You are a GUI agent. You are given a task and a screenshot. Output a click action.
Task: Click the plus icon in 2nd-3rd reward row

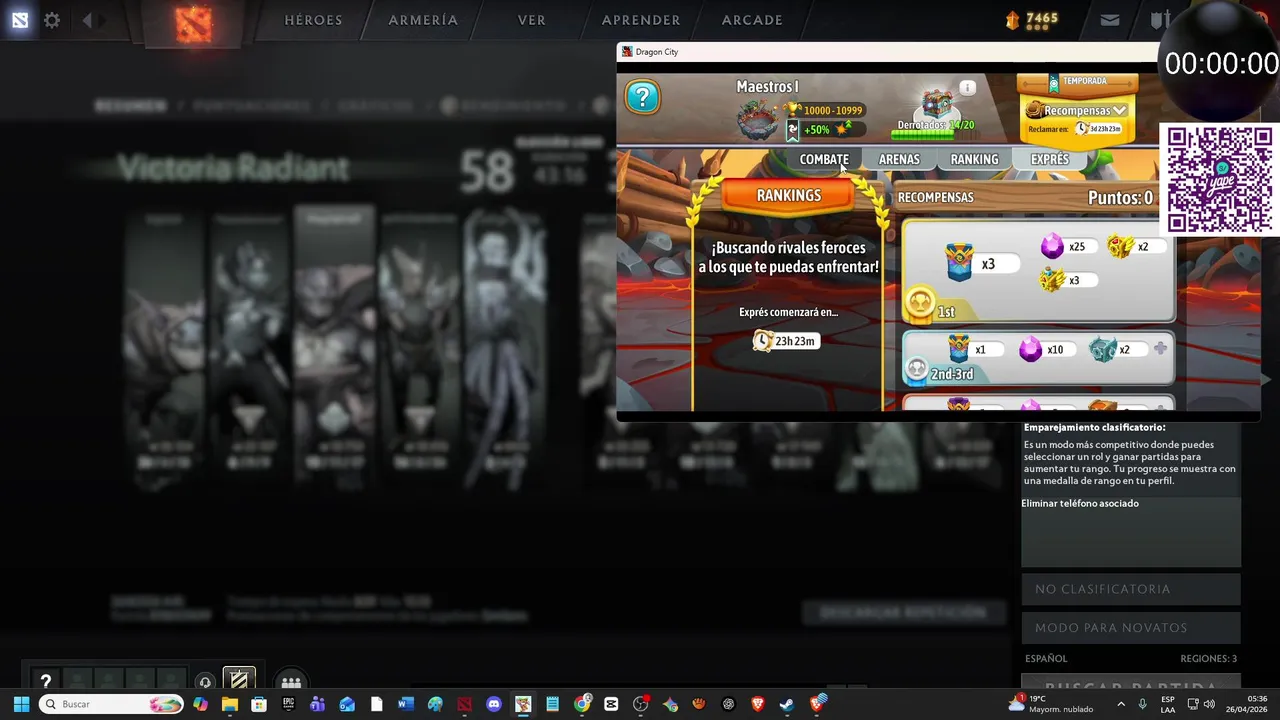(1160, 348)
